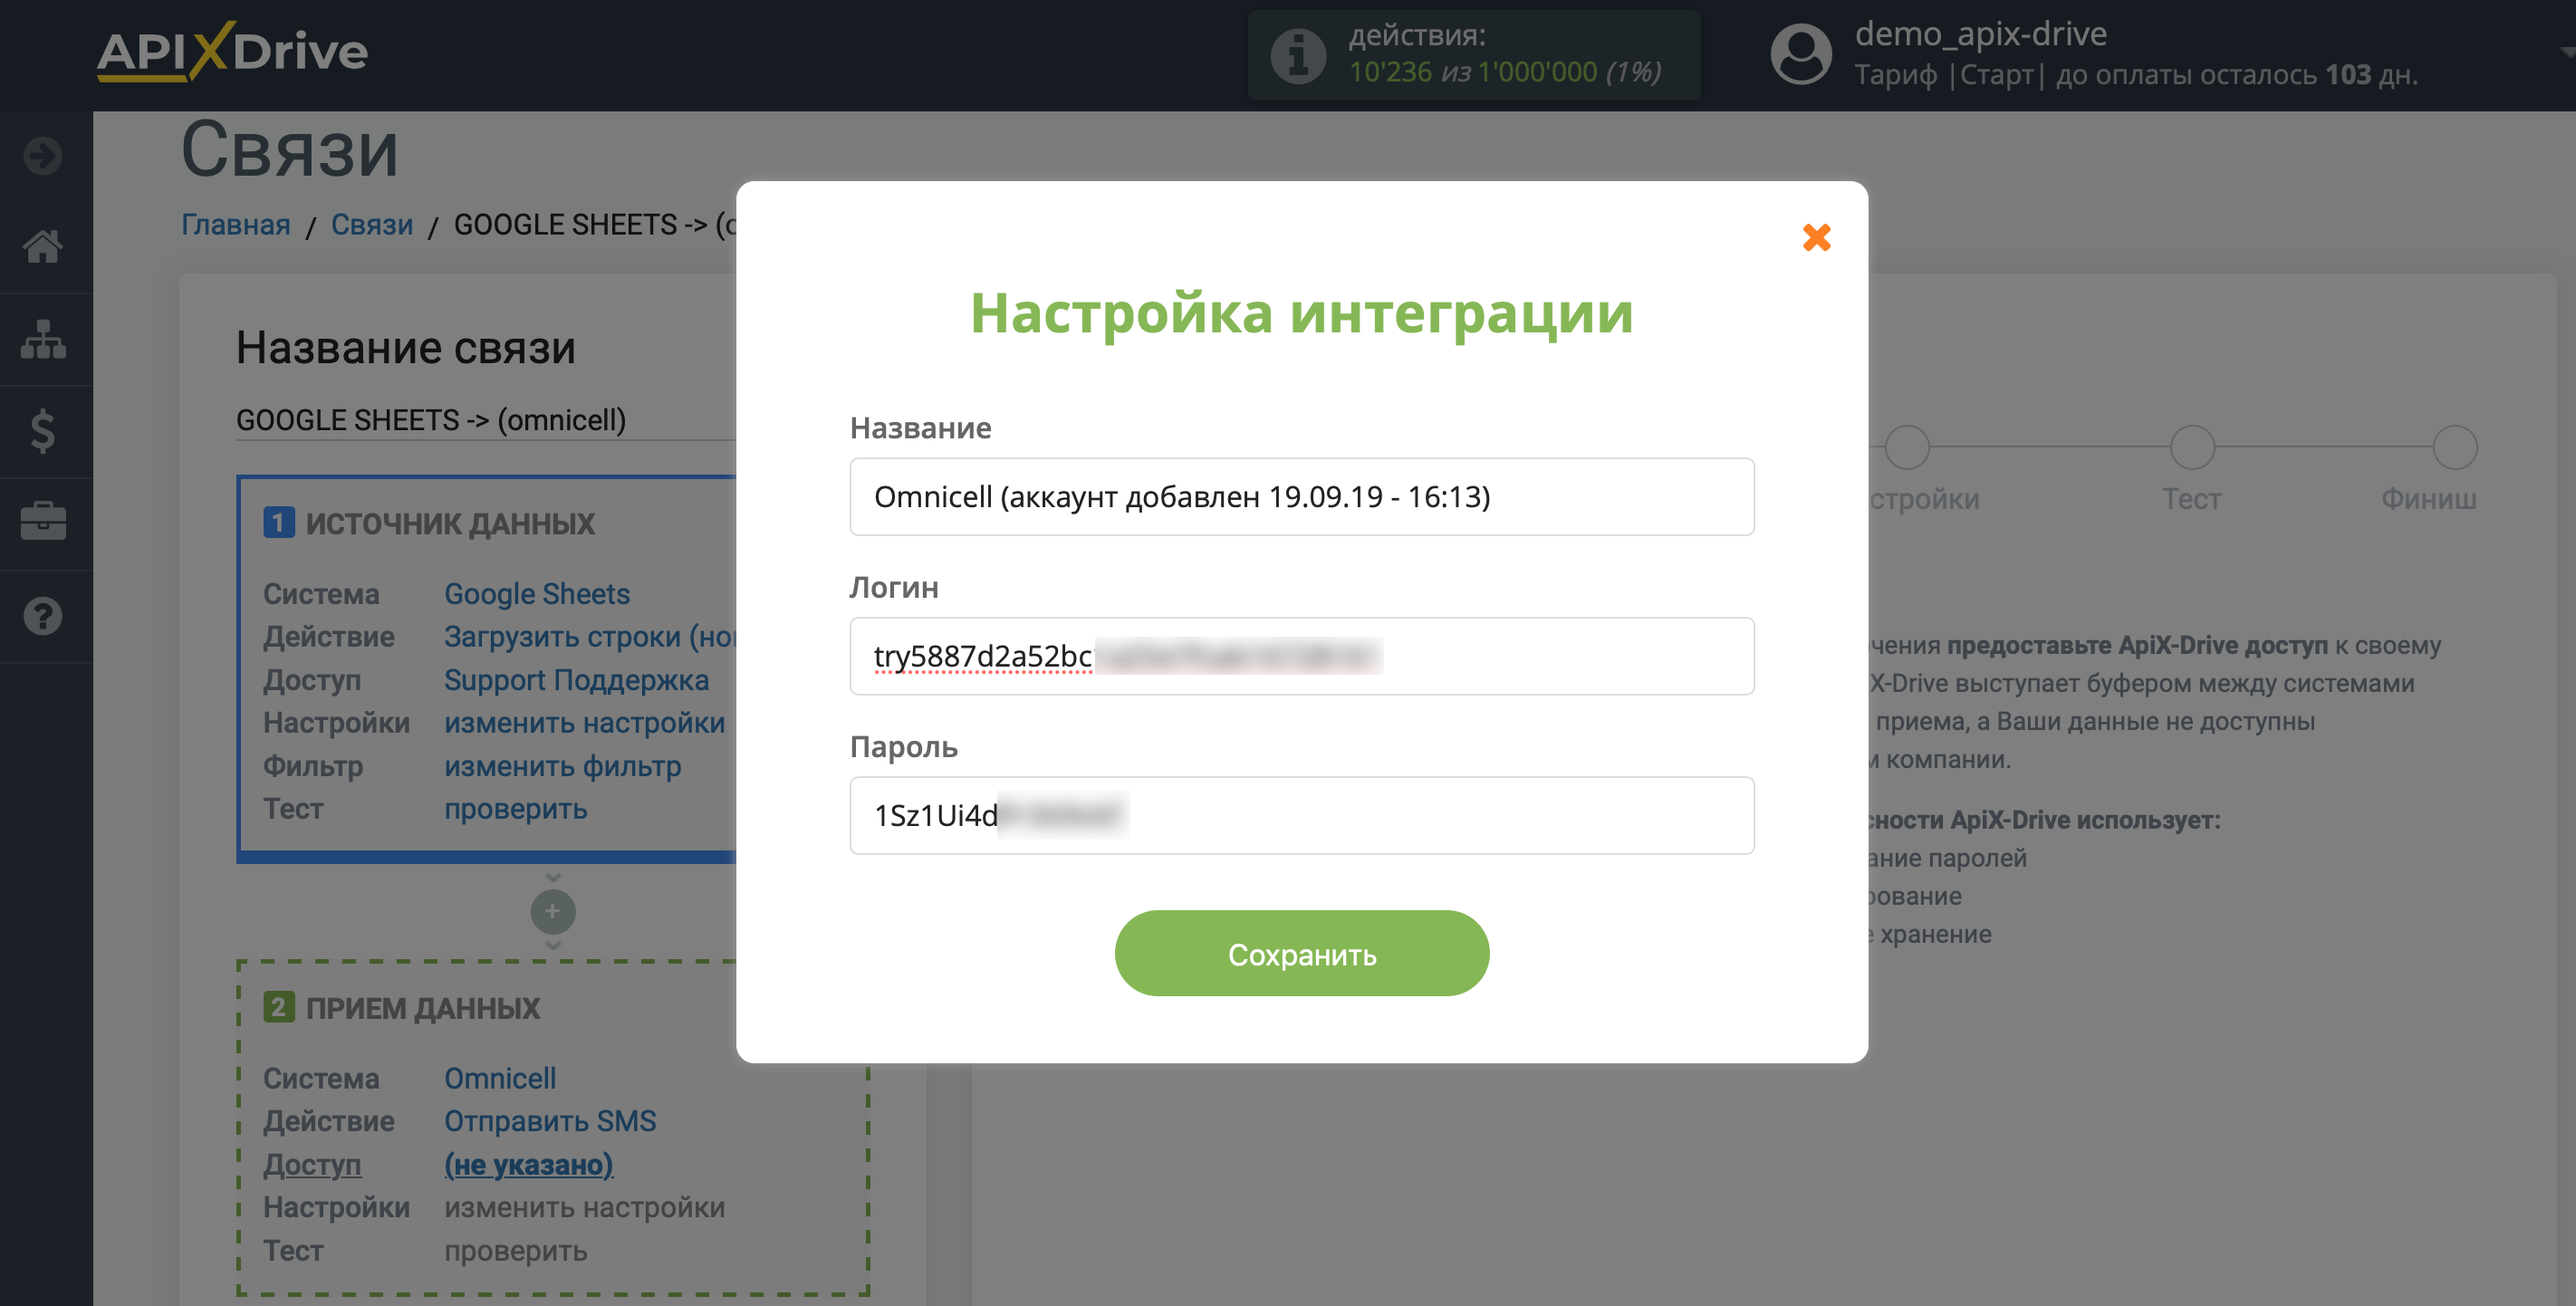This screenshot has width=2576, height=1306.
Task: Click the sidebar expand arrow icon
Action: pyautogui.click(x=43, y=156)
